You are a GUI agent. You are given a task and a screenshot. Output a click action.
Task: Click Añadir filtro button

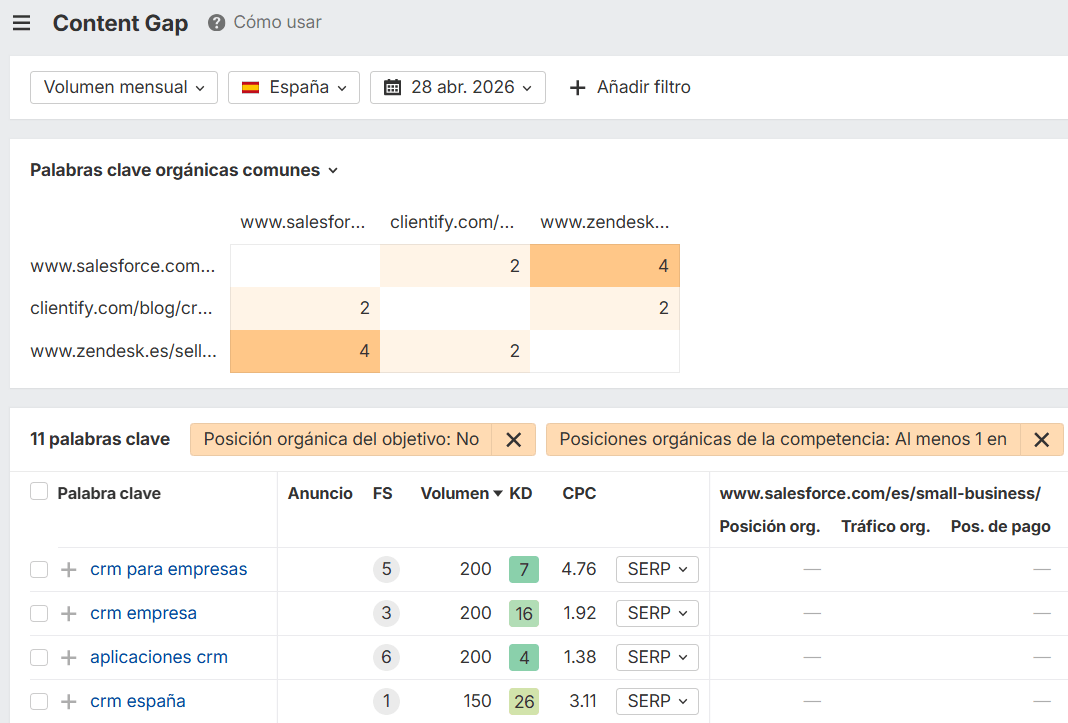click(630, 87)
